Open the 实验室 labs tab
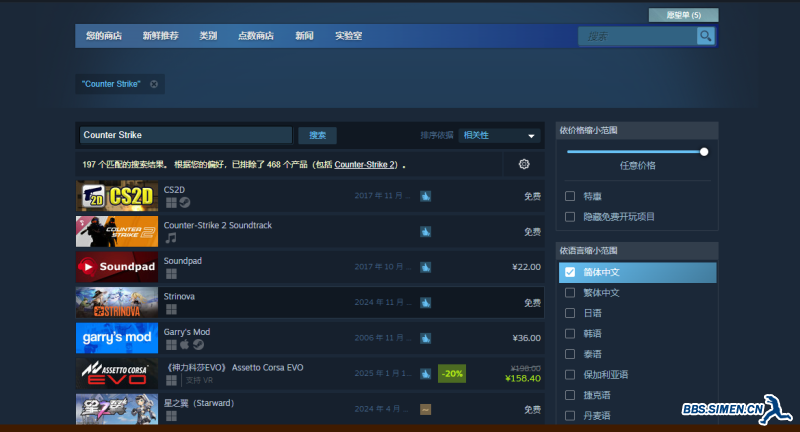The image size is (800, 432). pos(348,36)
